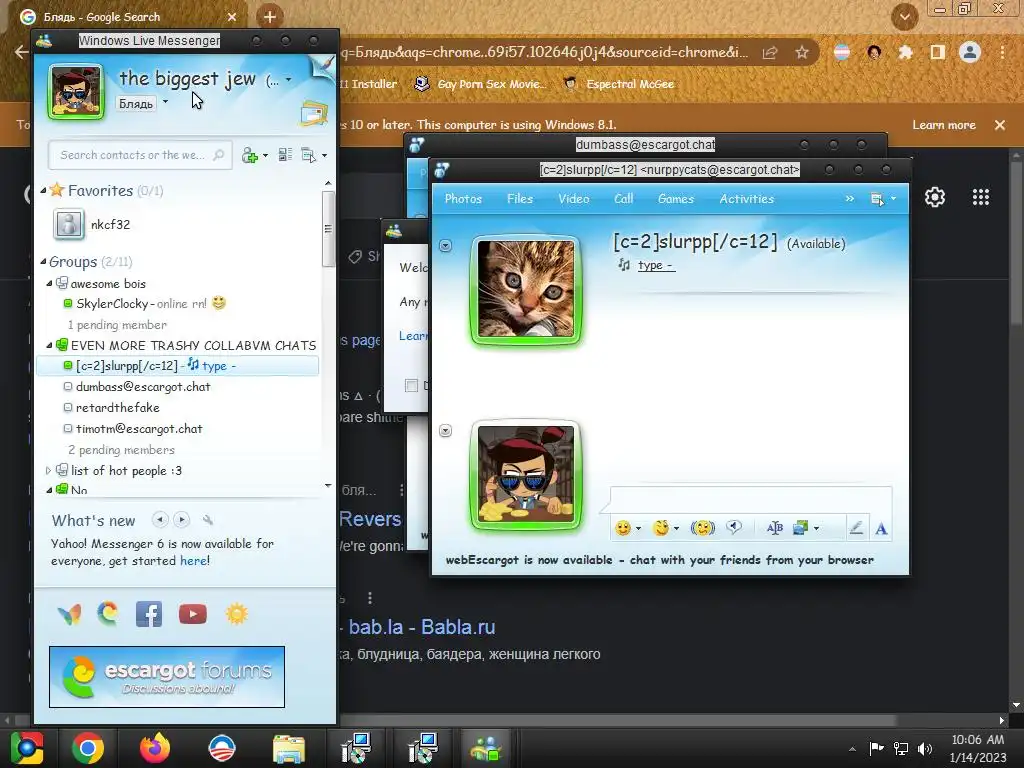
Task: Open the email inbox icon in Messenger
Action: click(313, 113)
